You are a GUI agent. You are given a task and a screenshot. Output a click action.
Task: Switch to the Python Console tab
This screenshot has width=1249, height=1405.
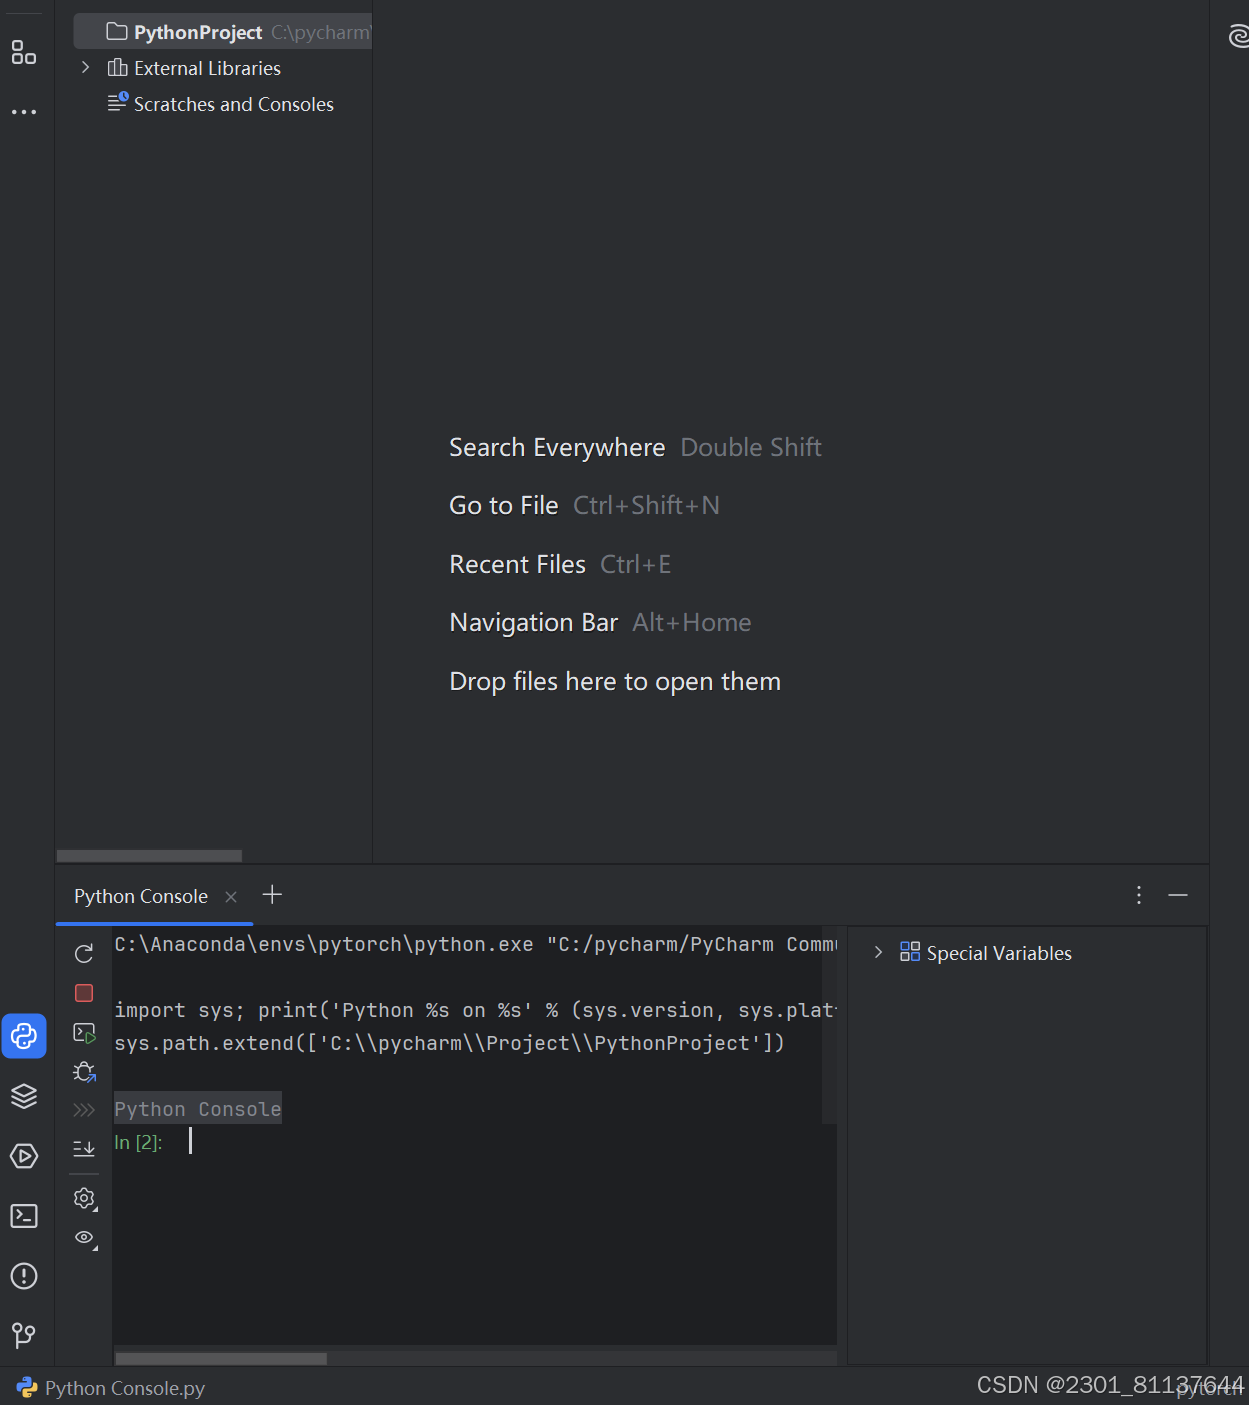[x=139, y=895]
